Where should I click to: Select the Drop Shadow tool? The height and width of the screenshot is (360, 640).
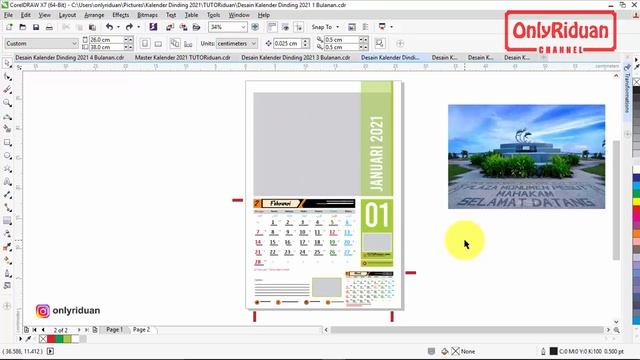coord(7,221)
